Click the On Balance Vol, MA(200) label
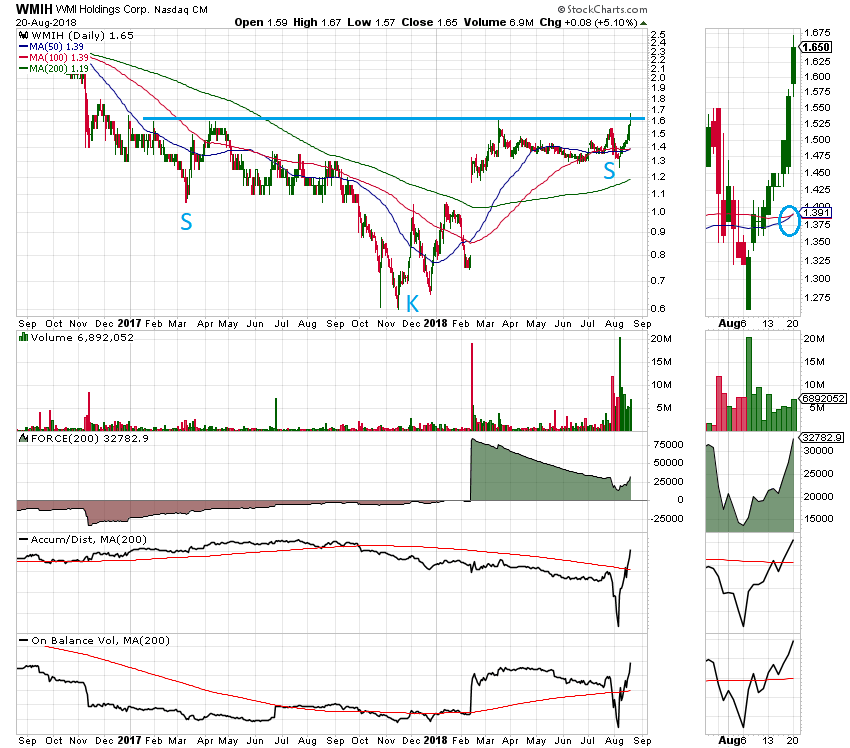The width and height of the screenshot is (850, 748). point(100,640)
